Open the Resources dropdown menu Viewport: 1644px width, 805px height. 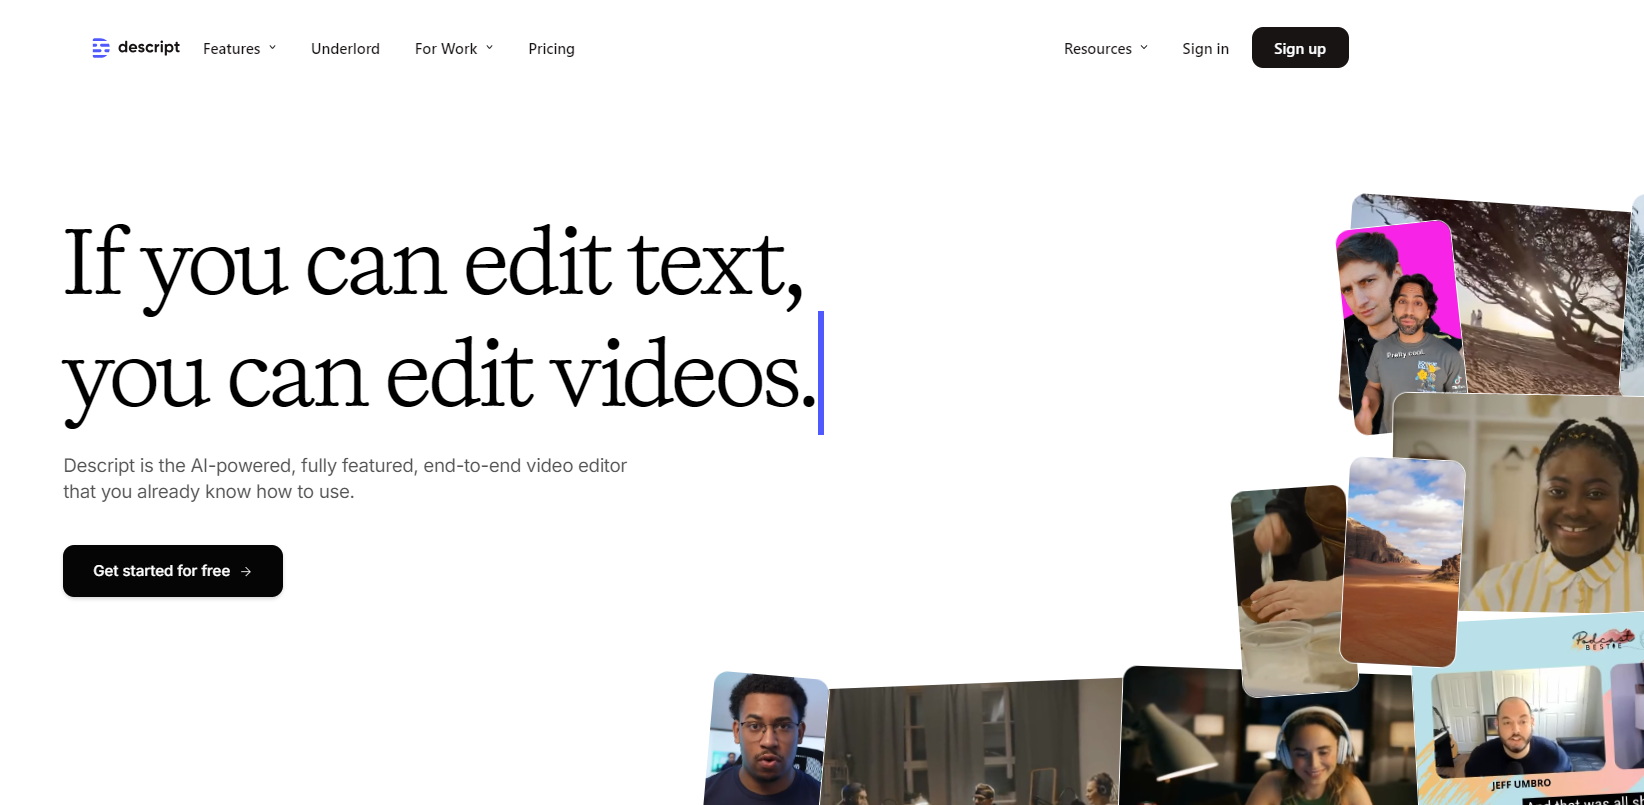tap(1105, 48)
